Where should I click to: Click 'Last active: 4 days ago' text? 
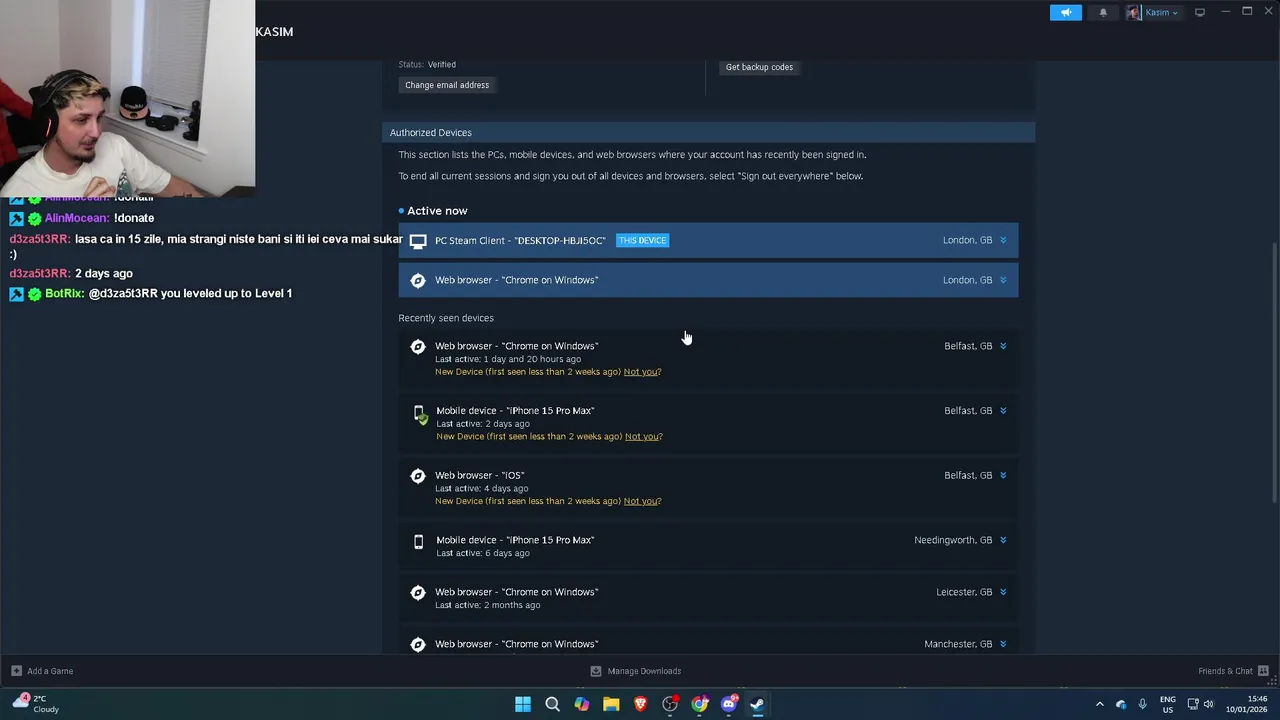tap(481, 489)
